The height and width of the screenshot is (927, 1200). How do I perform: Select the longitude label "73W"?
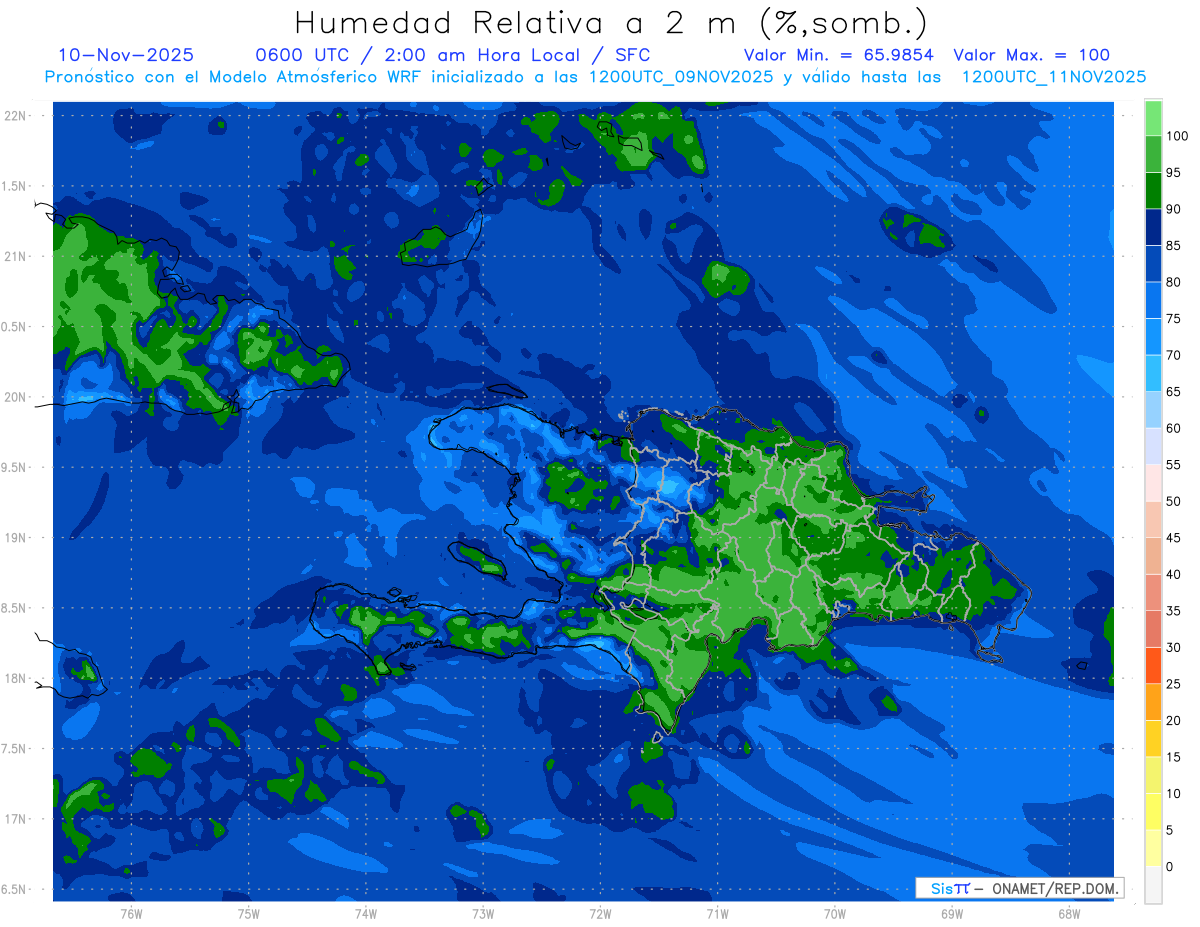coord(483,913)
